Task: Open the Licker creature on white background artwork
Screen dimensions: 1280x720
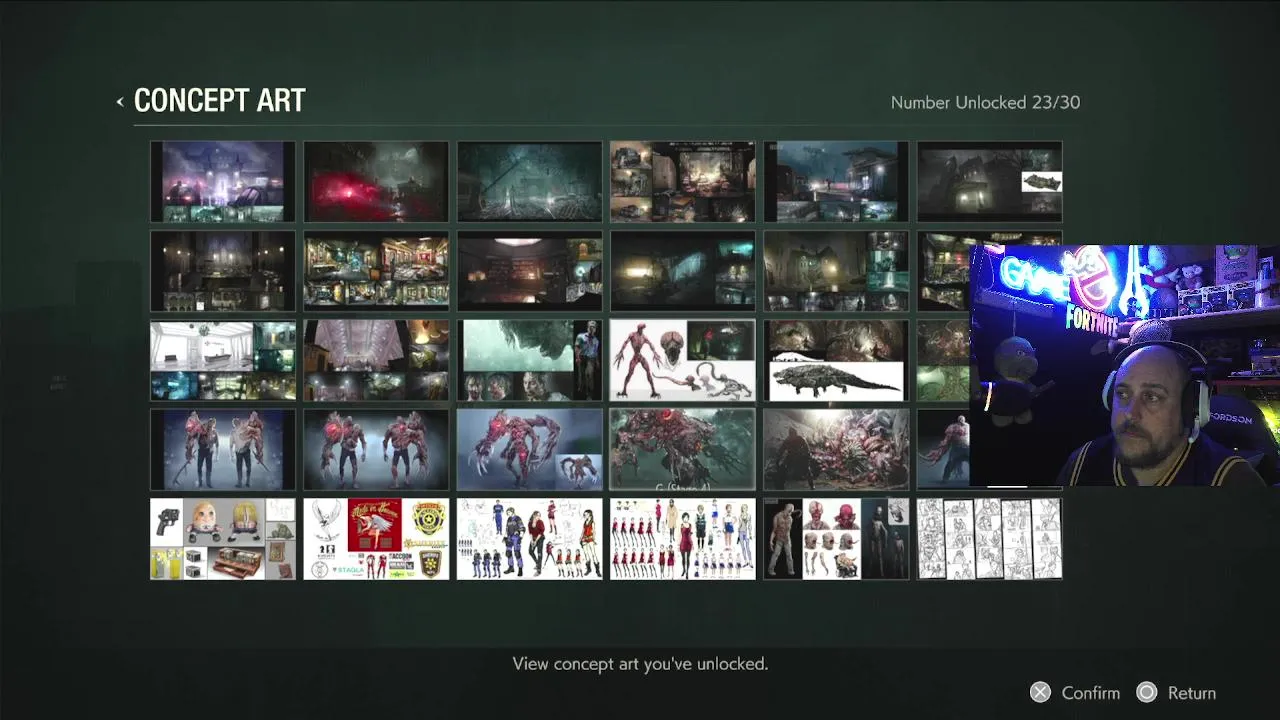Action: coord(683,360)
